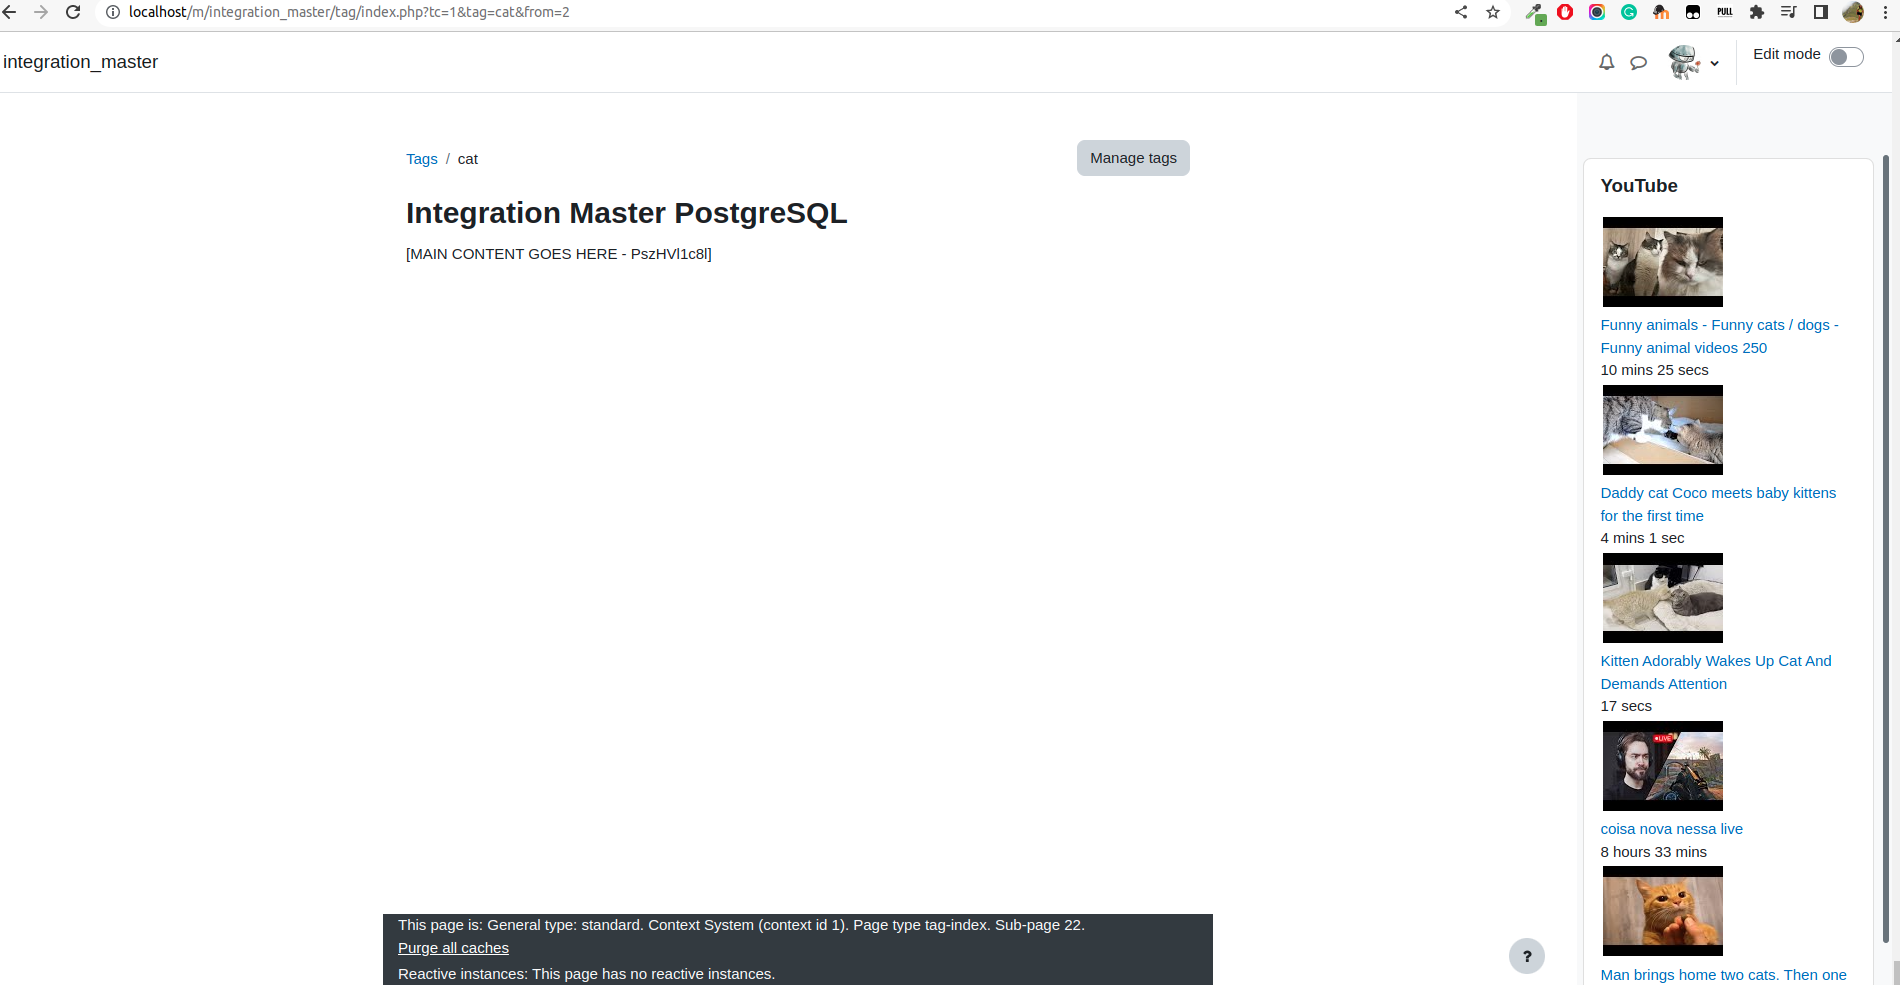The image size is (1900, 985).
Task: Click the browser forward arrow
Action: pyautogui.click(x=41, y=12)
